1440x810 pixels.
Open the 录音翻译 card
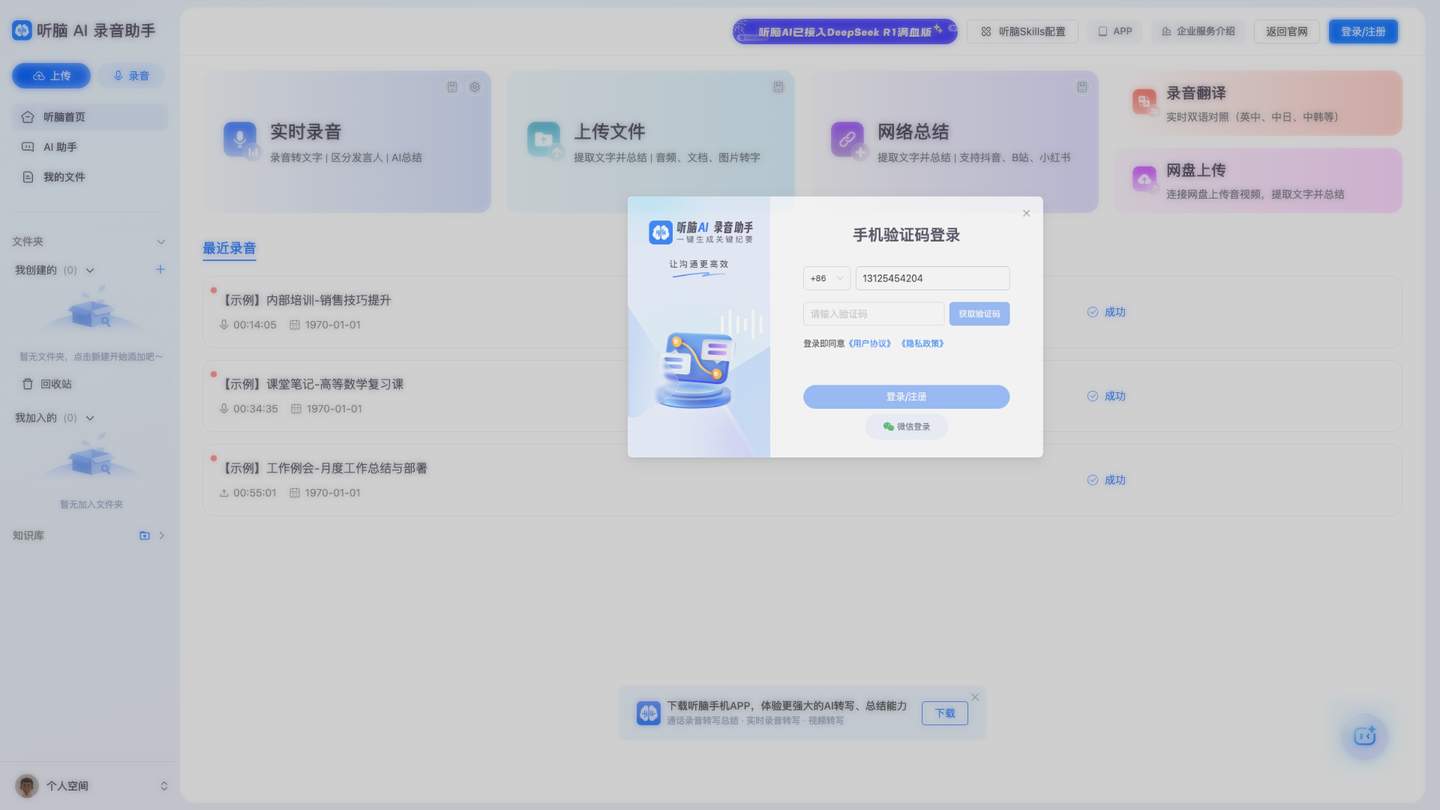pyautogui.click(x=1258, y=102)
